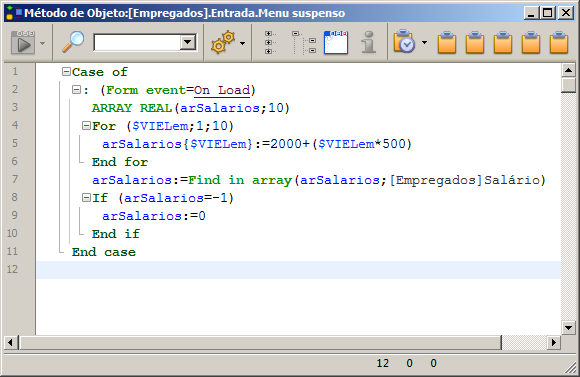The height and width of the screenshot is (377, 580).
Task: Click the collapse all blocks tree icon
Action: click(304, 43)
